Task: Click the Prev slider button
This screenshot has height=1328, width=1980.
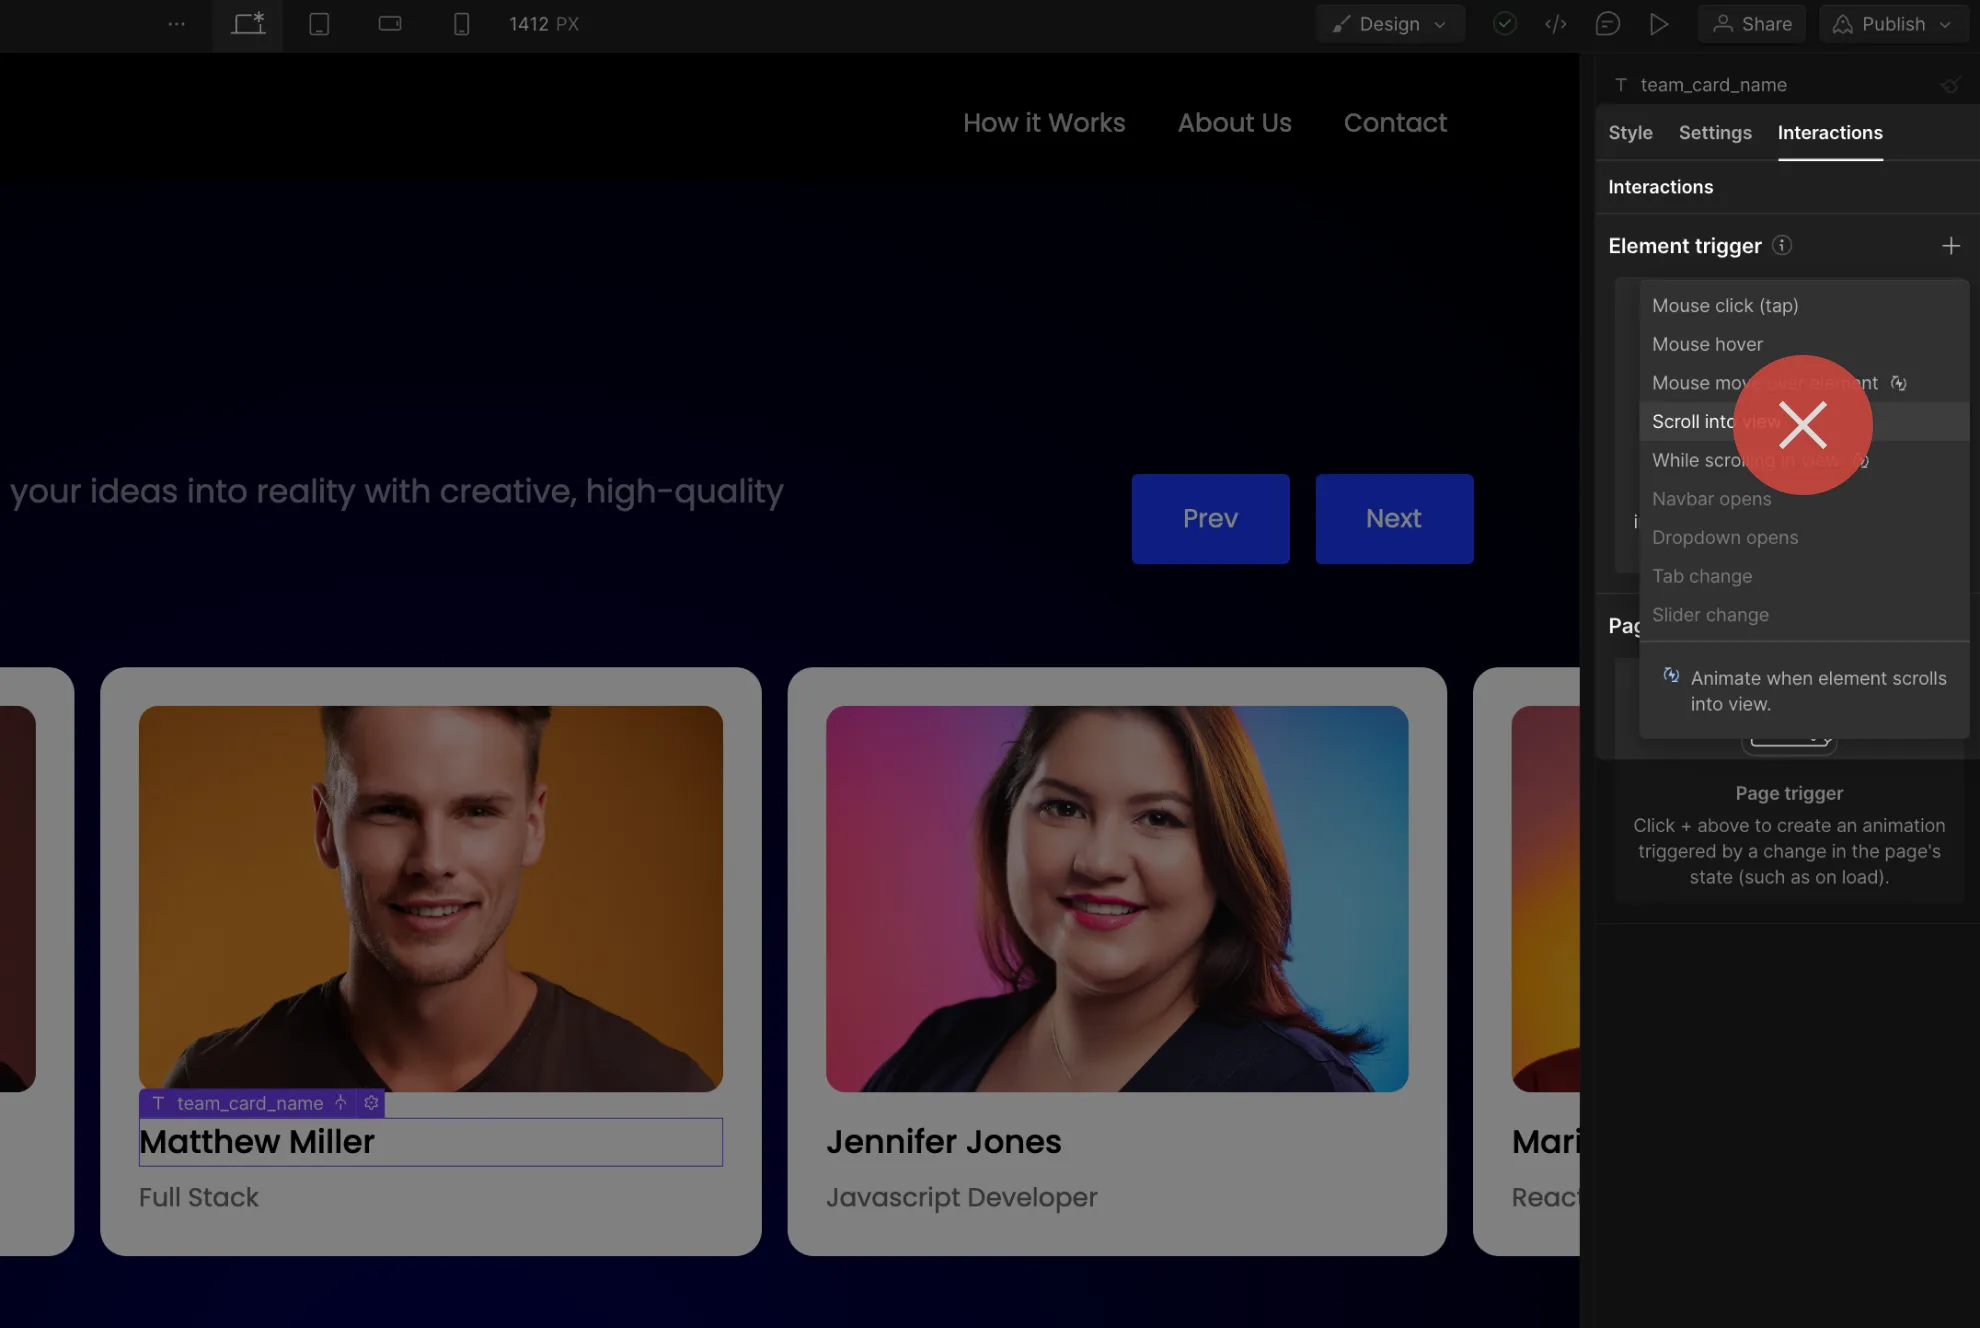Action: [1210, 519]
